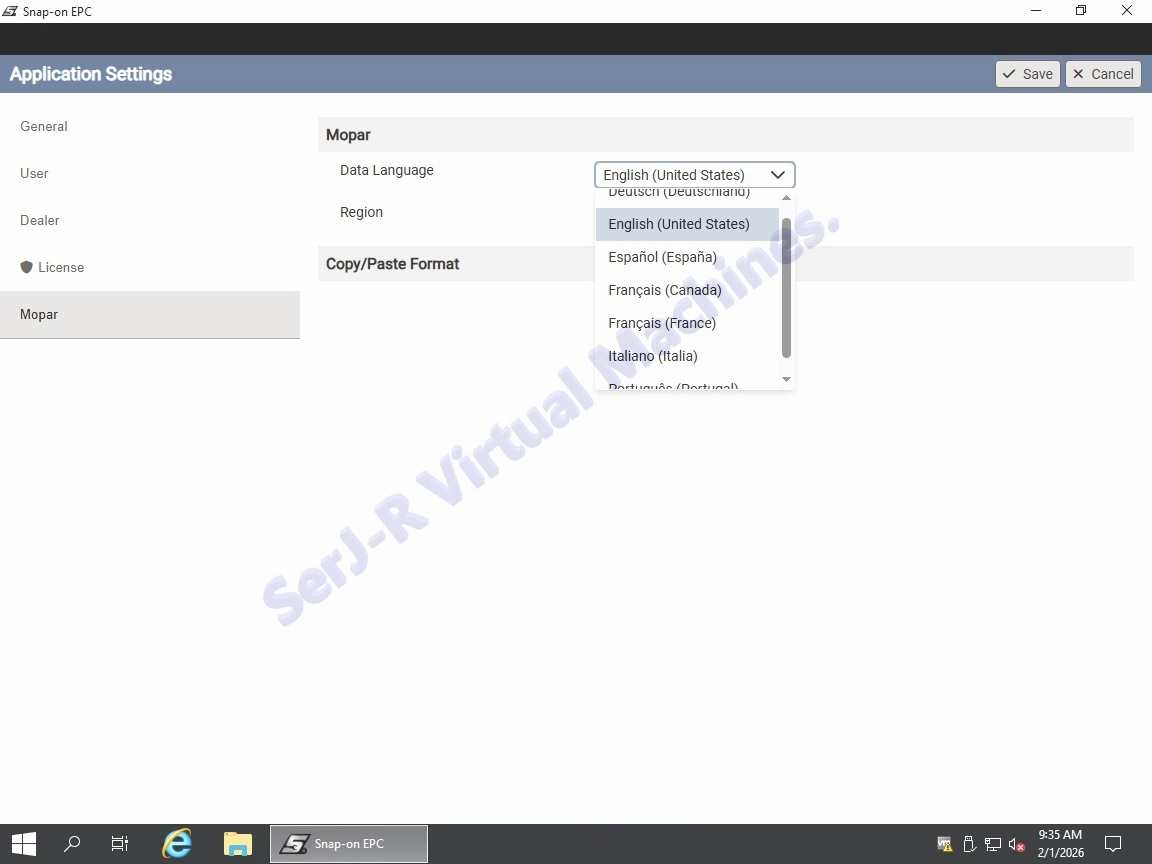The height and width of the screenshot is (864, 1152).
Task: Collapse the Data Language dropdown chevron
Action: pyautogui.click(x=778, y=175)
